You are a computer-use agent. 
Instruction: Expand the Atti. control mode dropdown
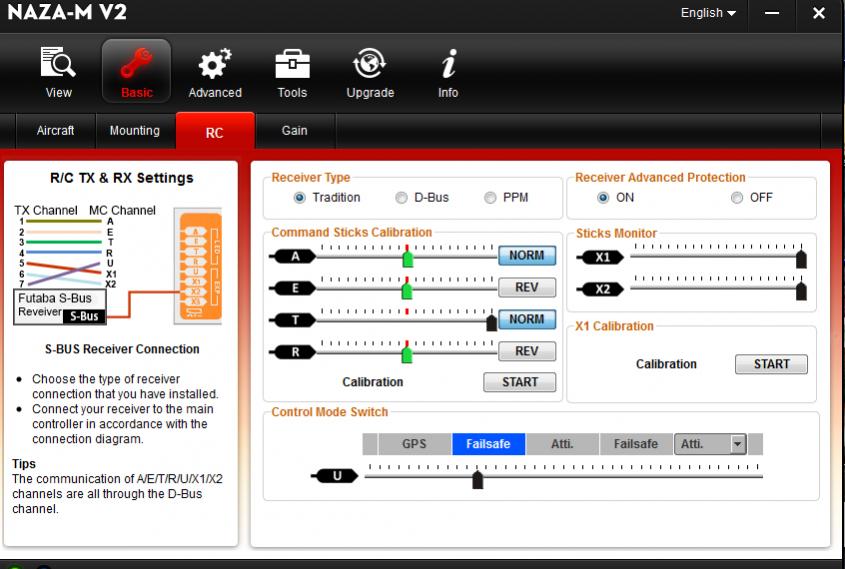(738, 444)
